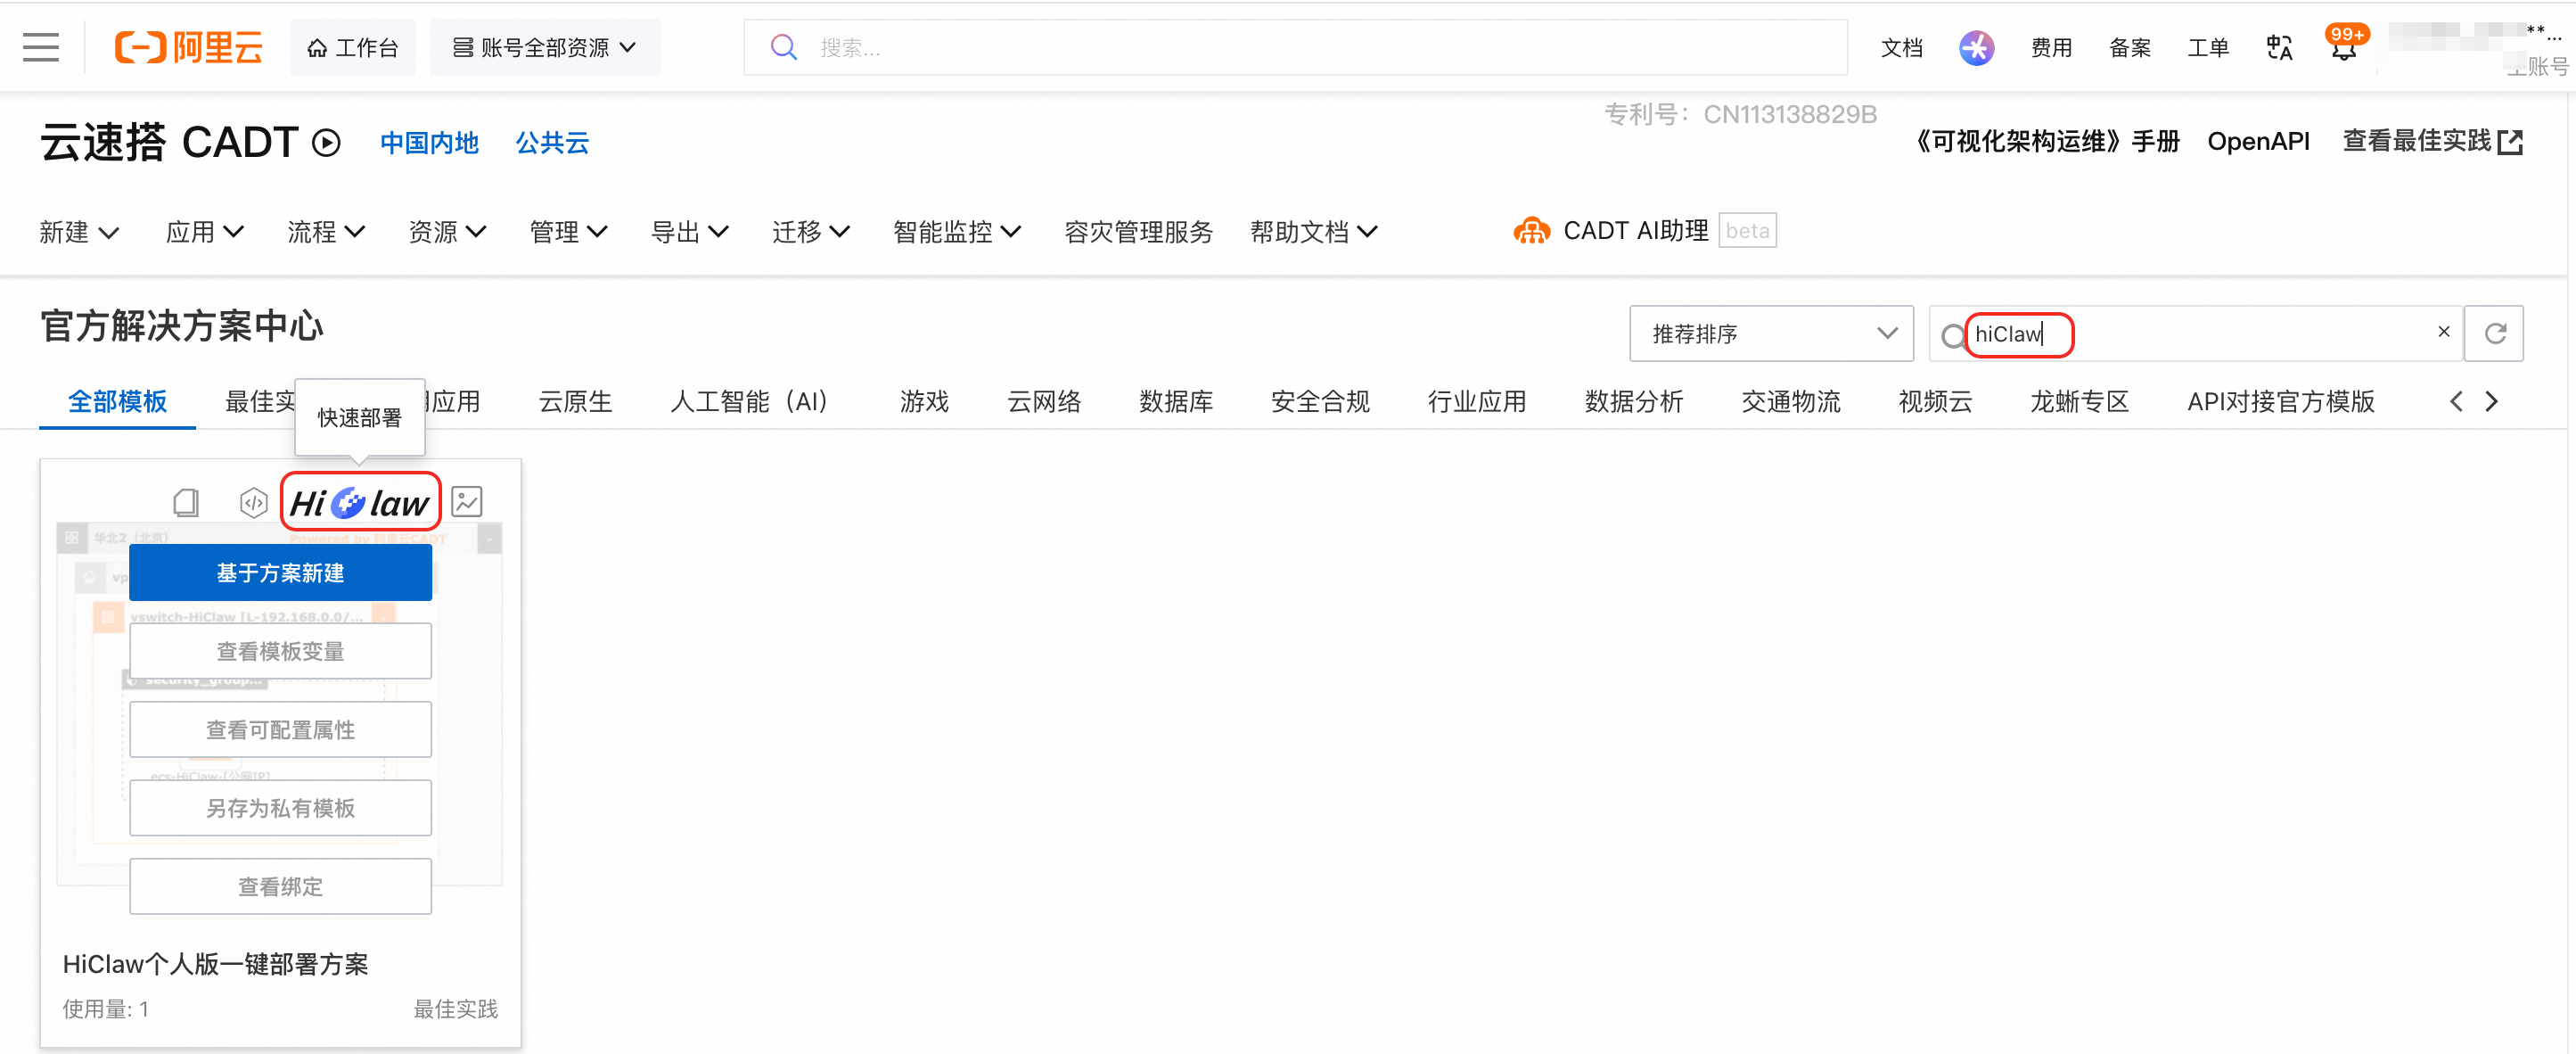2576x1054 pixels.
Task: Open 查看最佳实践 external link
Action: click(2432, 141)
